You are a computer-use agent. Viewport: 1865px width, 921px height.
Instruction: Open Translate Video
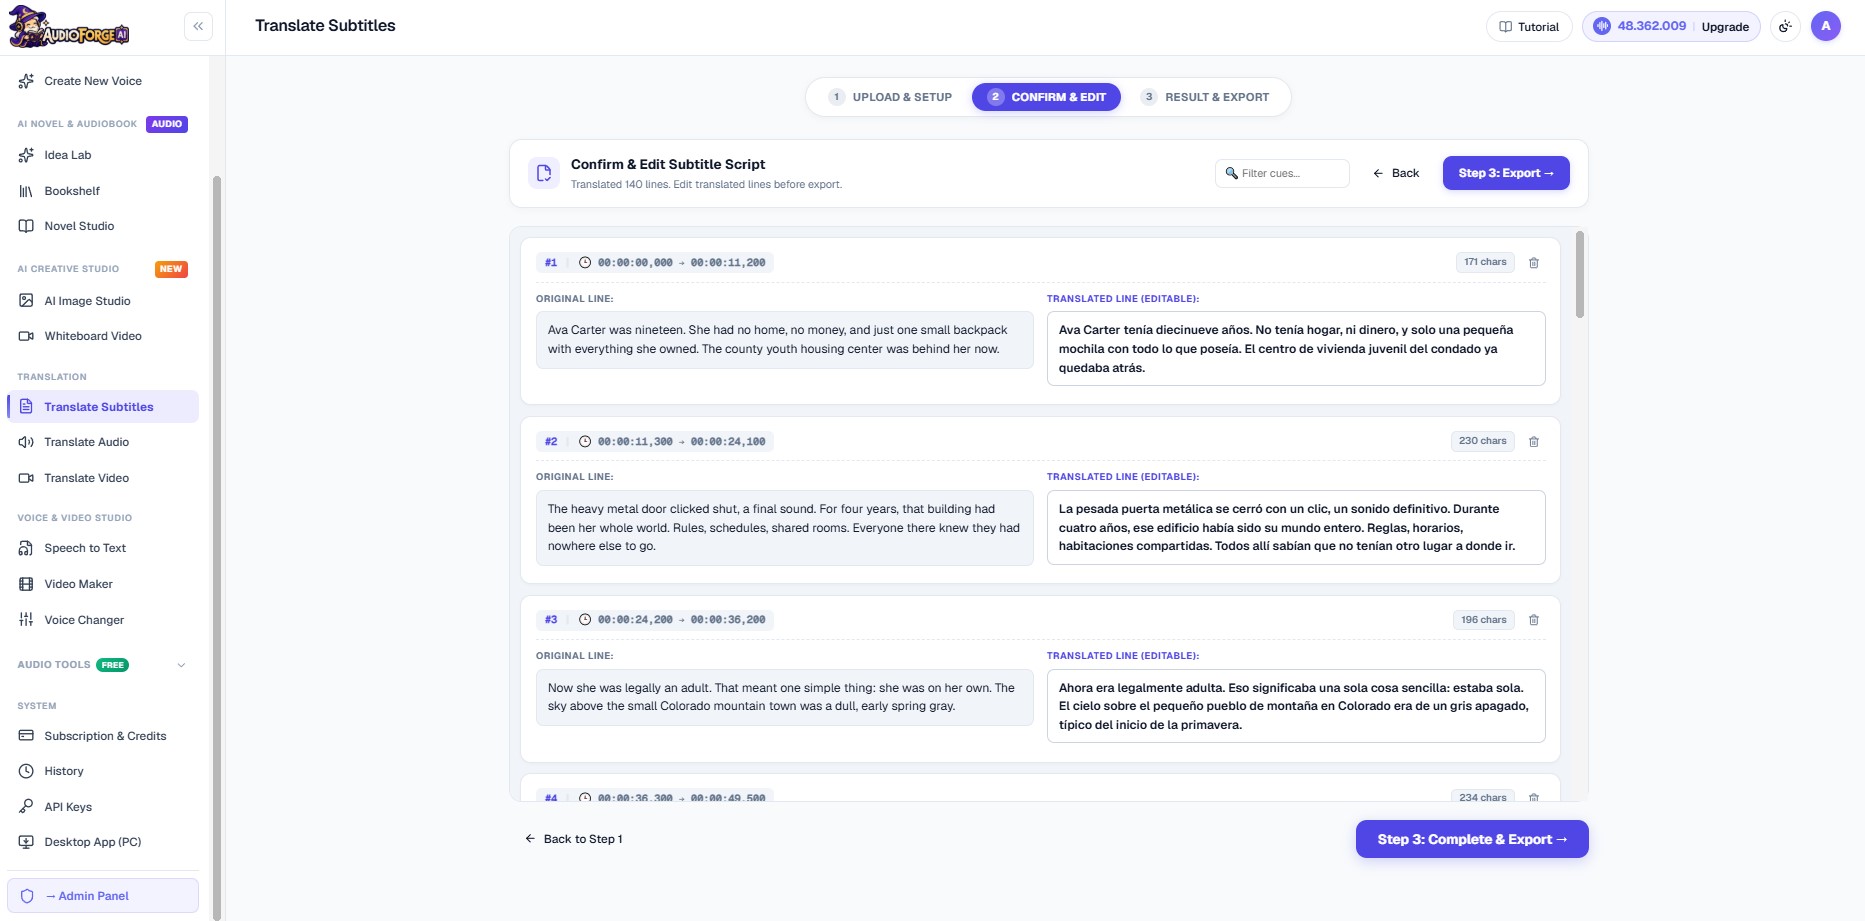(x=103, y=478)
